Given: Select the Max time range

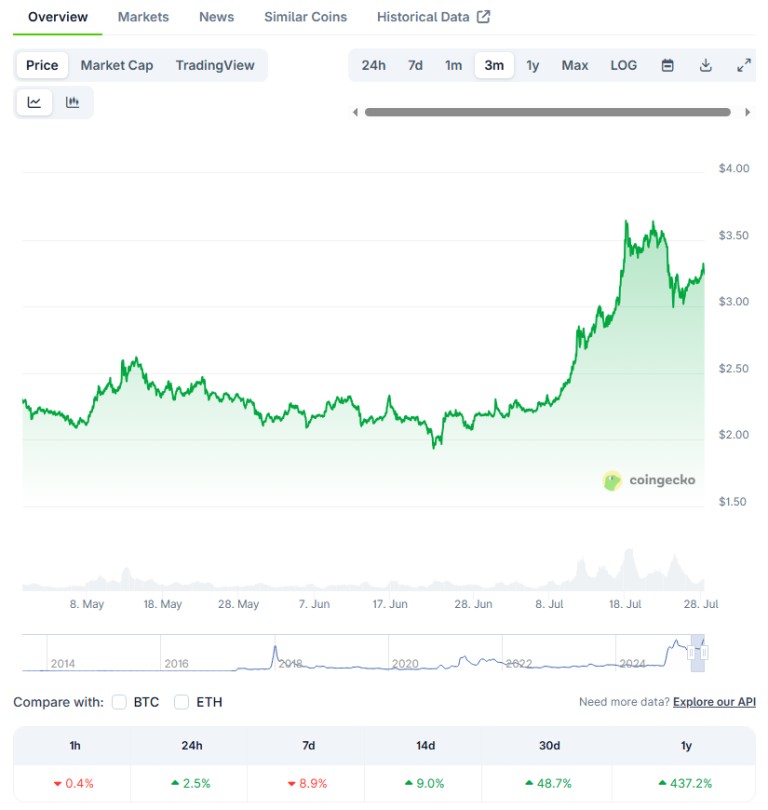Looking at the screenshot, I should pos(575,64).
